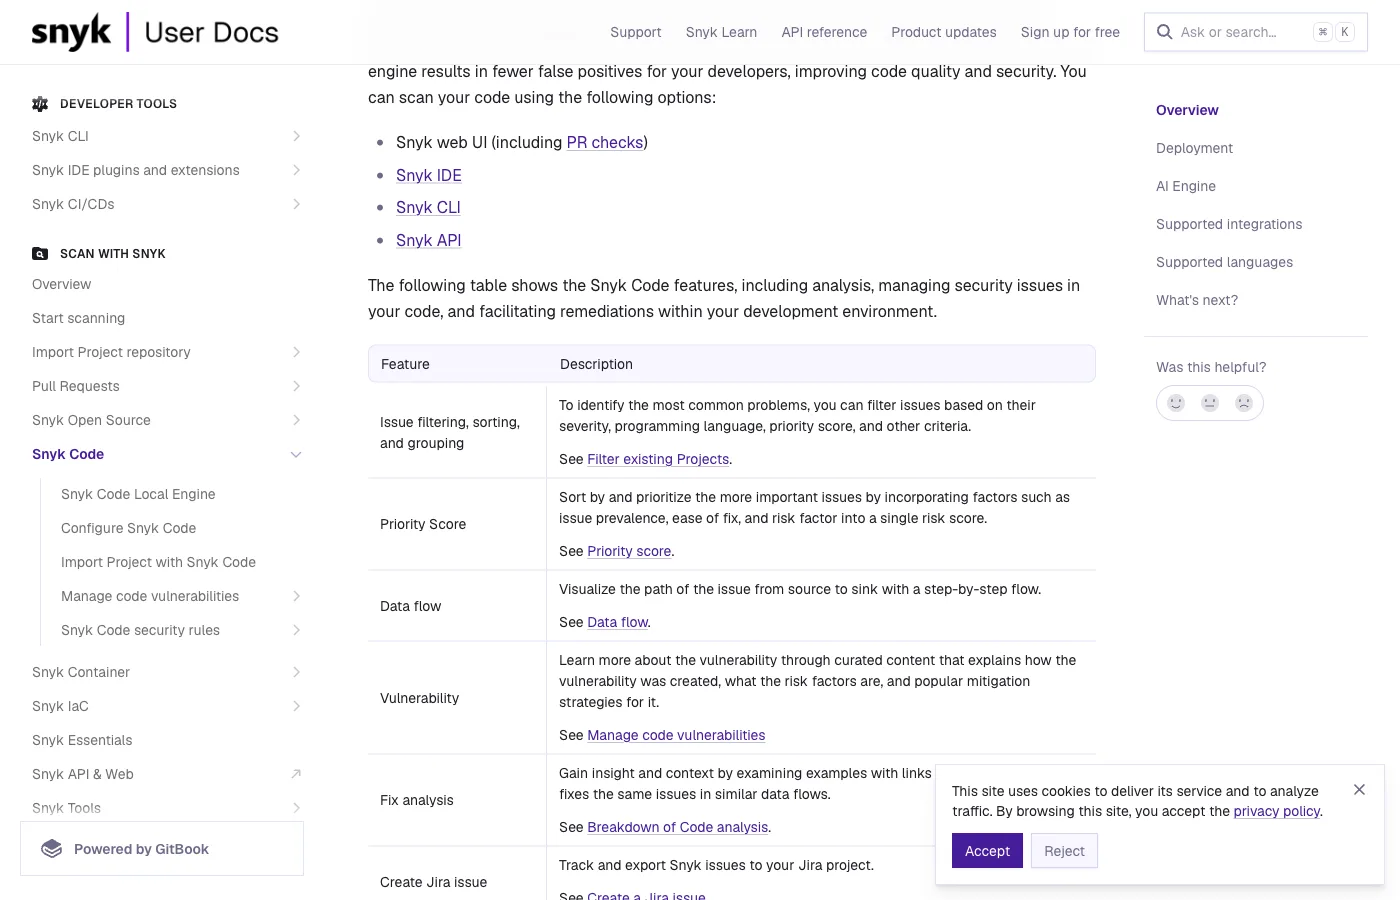Accept cookies in the banner

point(987,850)
